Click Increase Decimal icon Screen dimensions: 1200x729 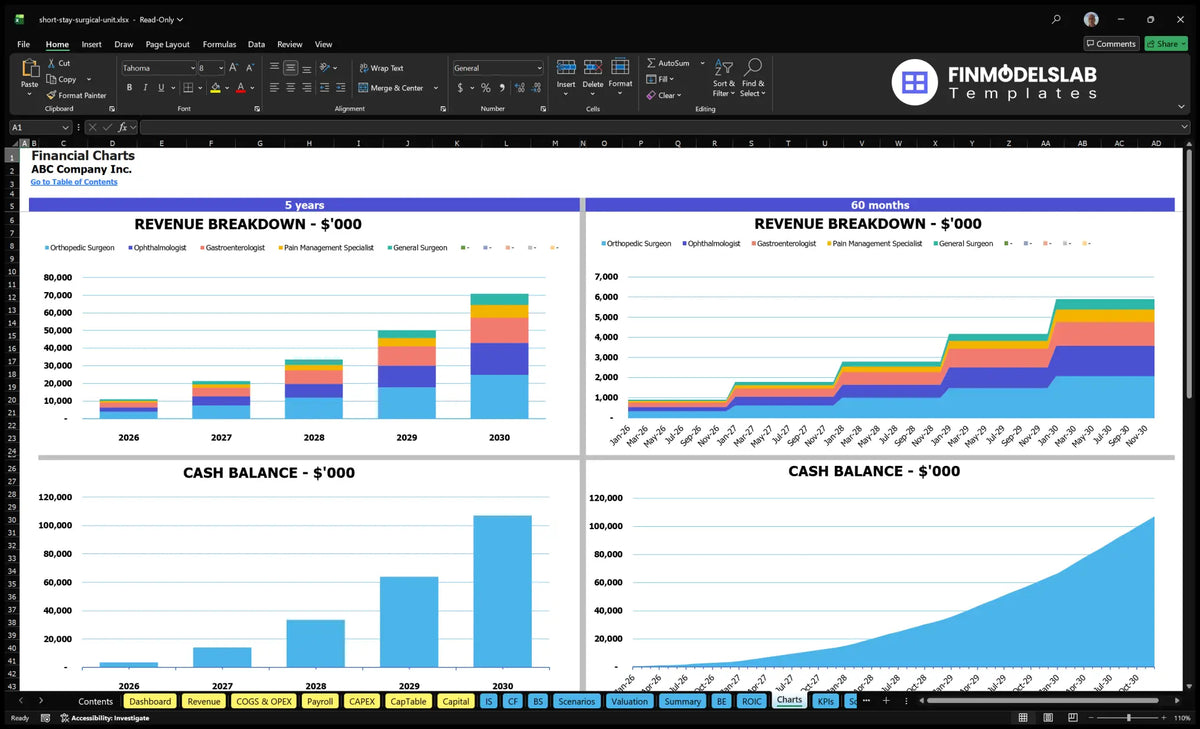pyautogui.click(x=519, y=88)
